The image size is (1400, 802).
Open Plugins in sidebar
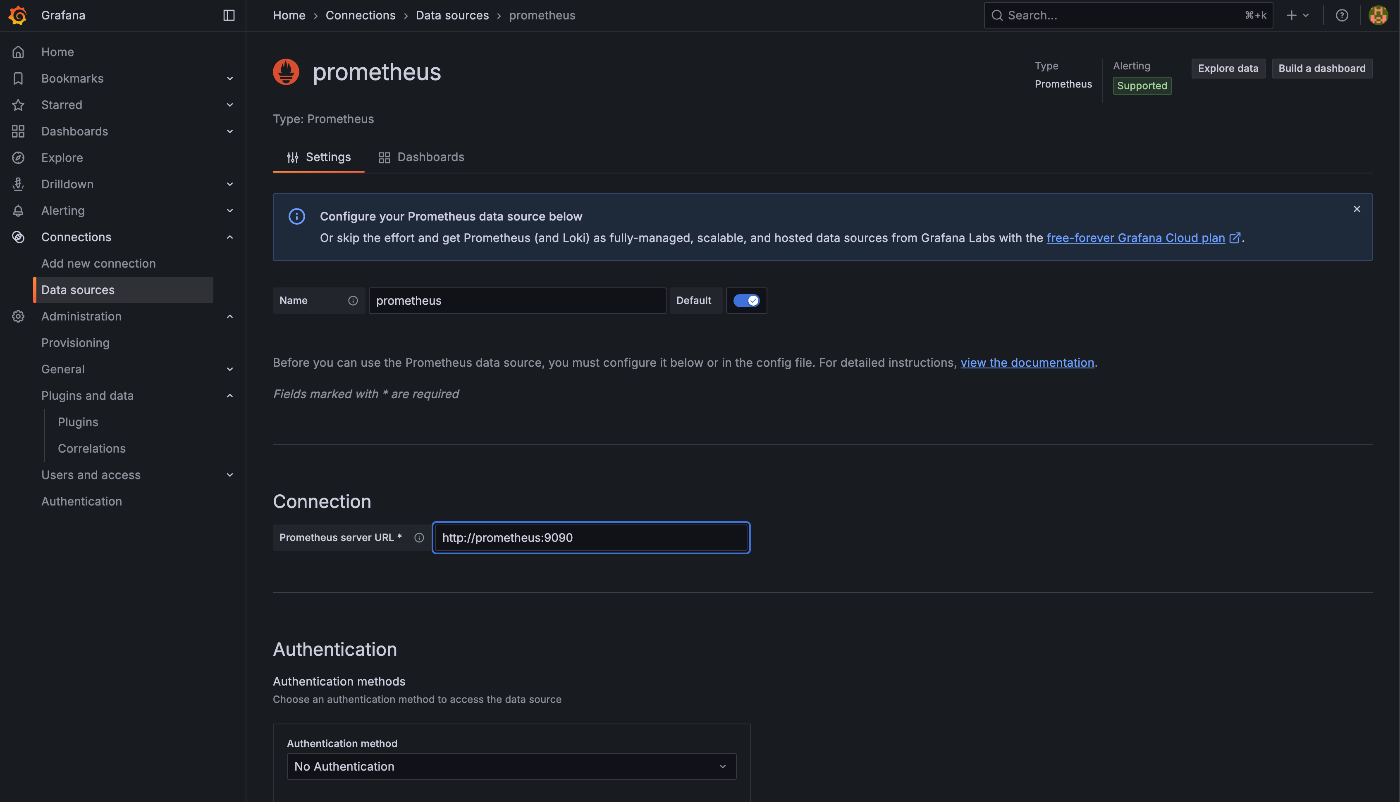click(78, 422)
